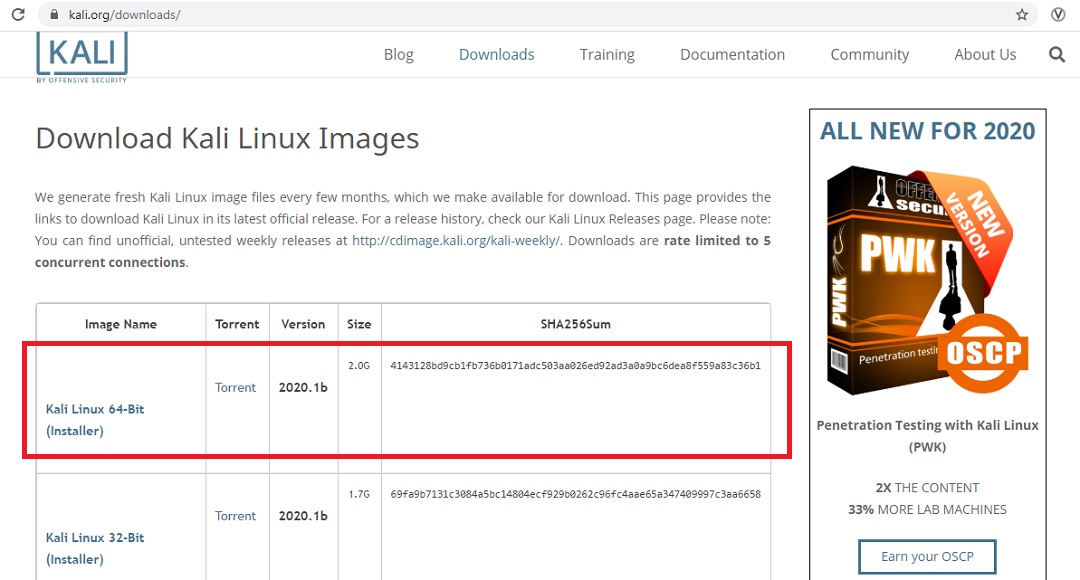Bookmark this page with the star icon
Screen dimensions: 1080x580
(1022, 14)
